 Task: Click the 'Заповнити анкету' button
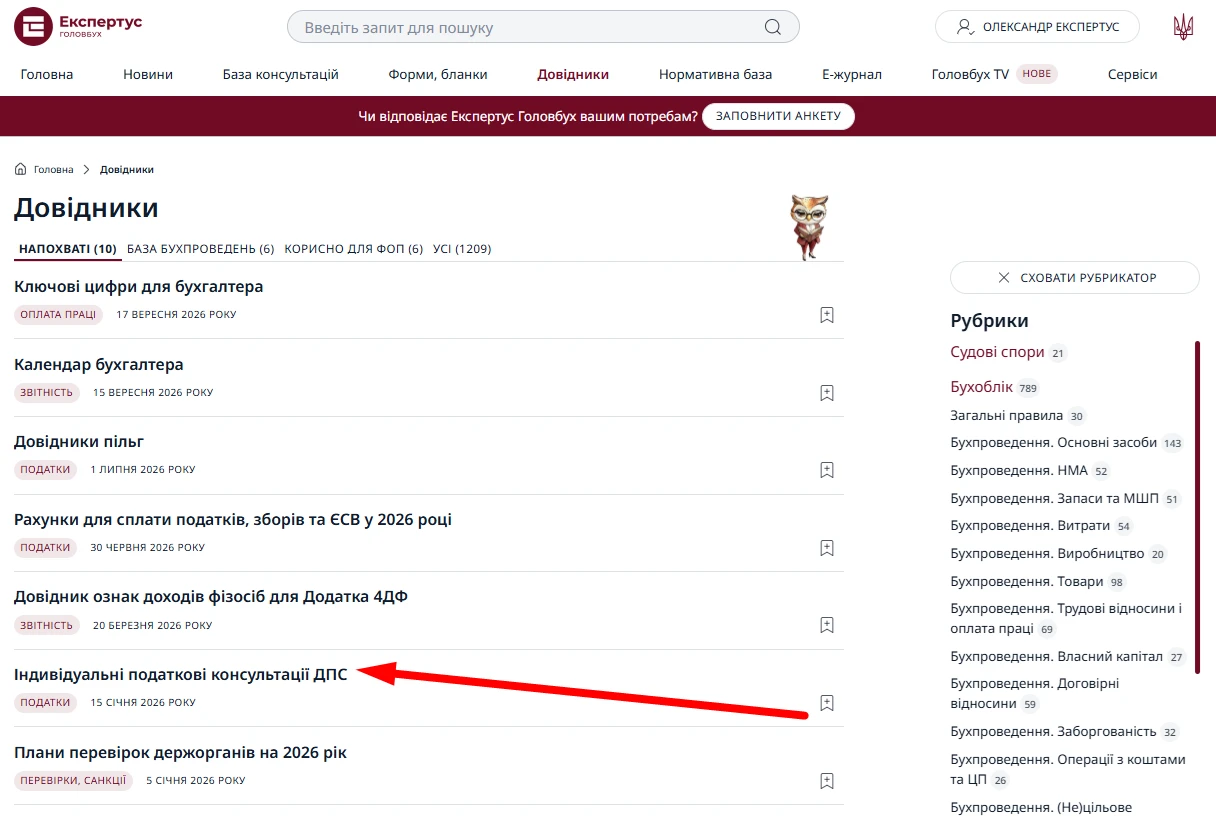pos(779,116)
